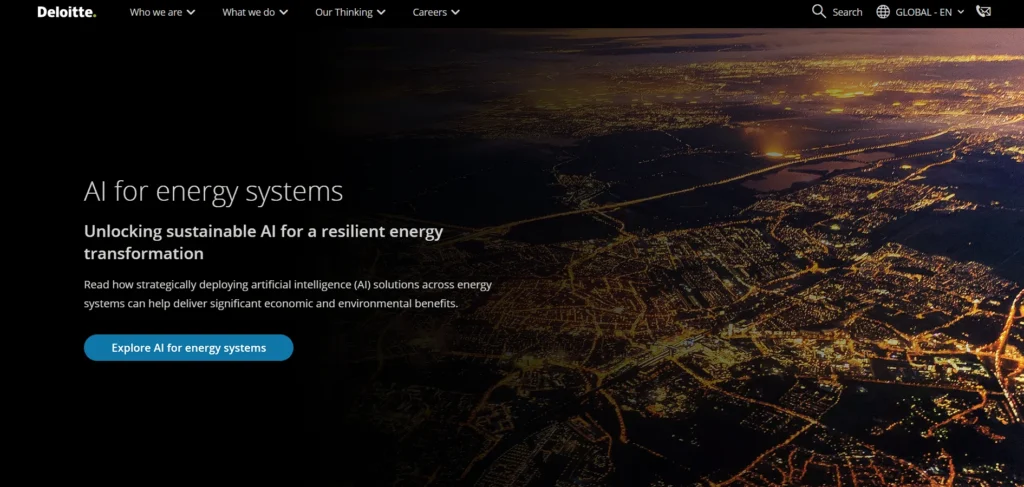Screen dimensions: 1024x487
Task: Open the phone and envelope contact icon
Action: coord(984,11)
